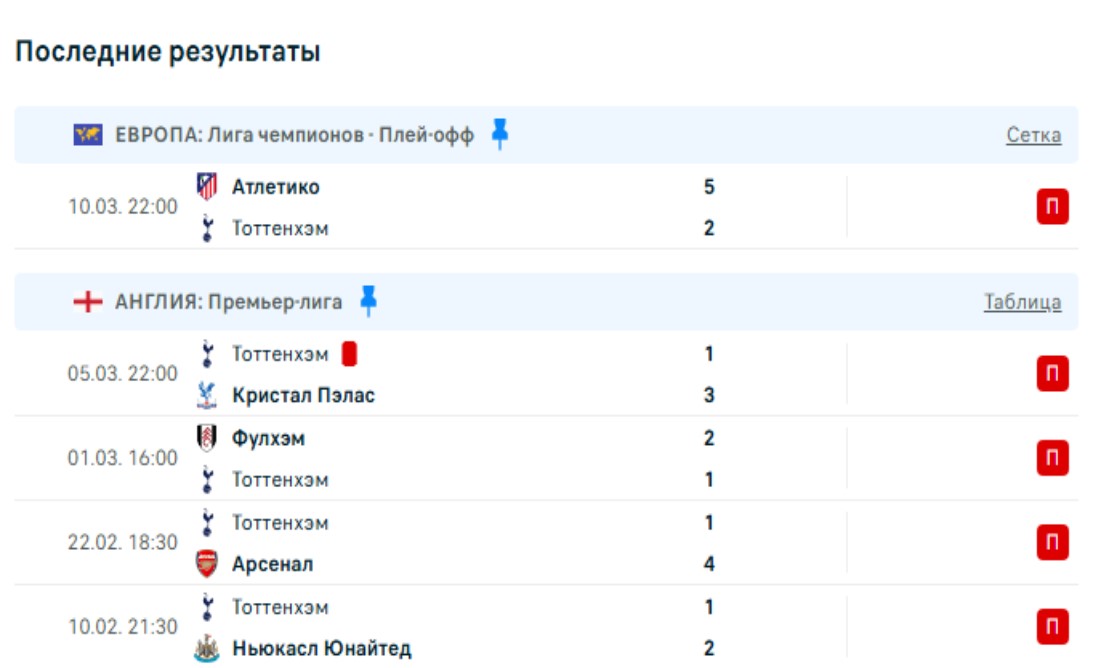This screenshot has width=1093, height=668.
Task: Click the England flag icon
Action: 88,302
